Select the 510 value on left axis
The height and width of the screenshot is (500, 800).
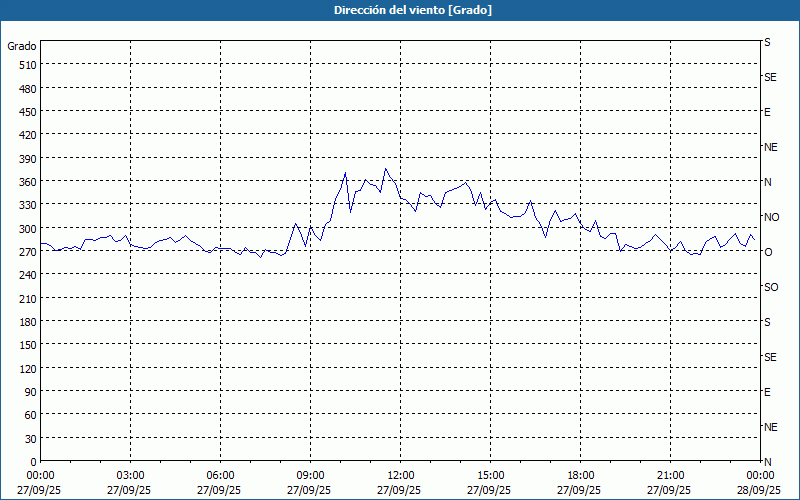pyautogui.click(x=26, y=65)
